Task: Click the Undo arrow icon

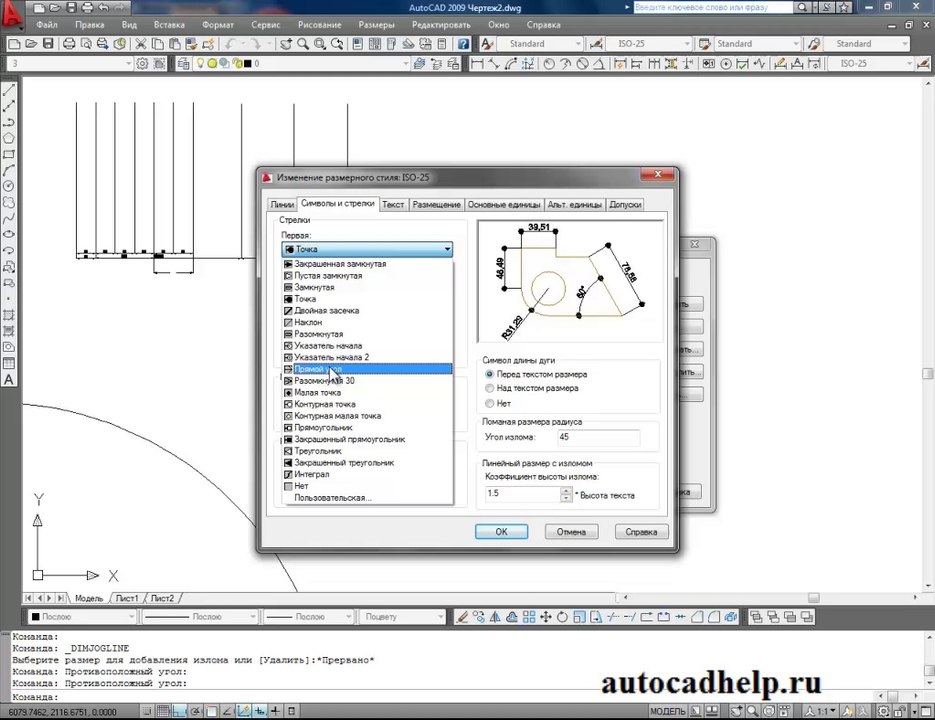Action: click(x=230, y=44)
